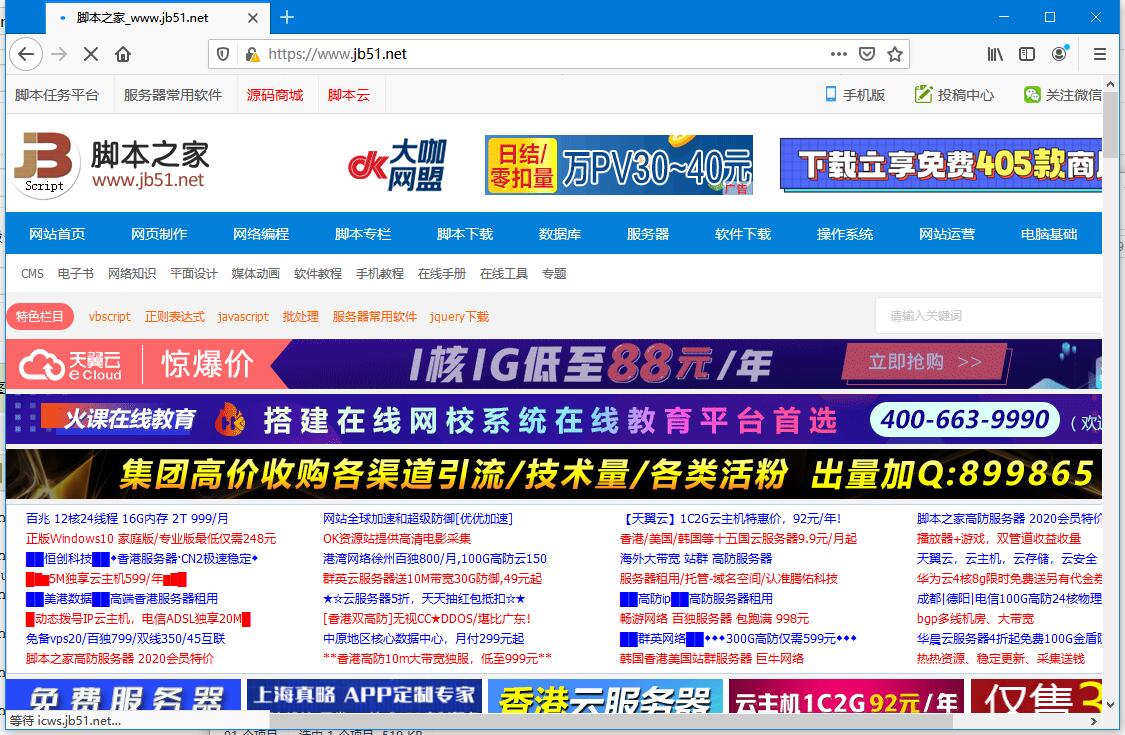Open 平面设计 sub-navigation link
1125x735 pixels.
click(x=194, y=273)
